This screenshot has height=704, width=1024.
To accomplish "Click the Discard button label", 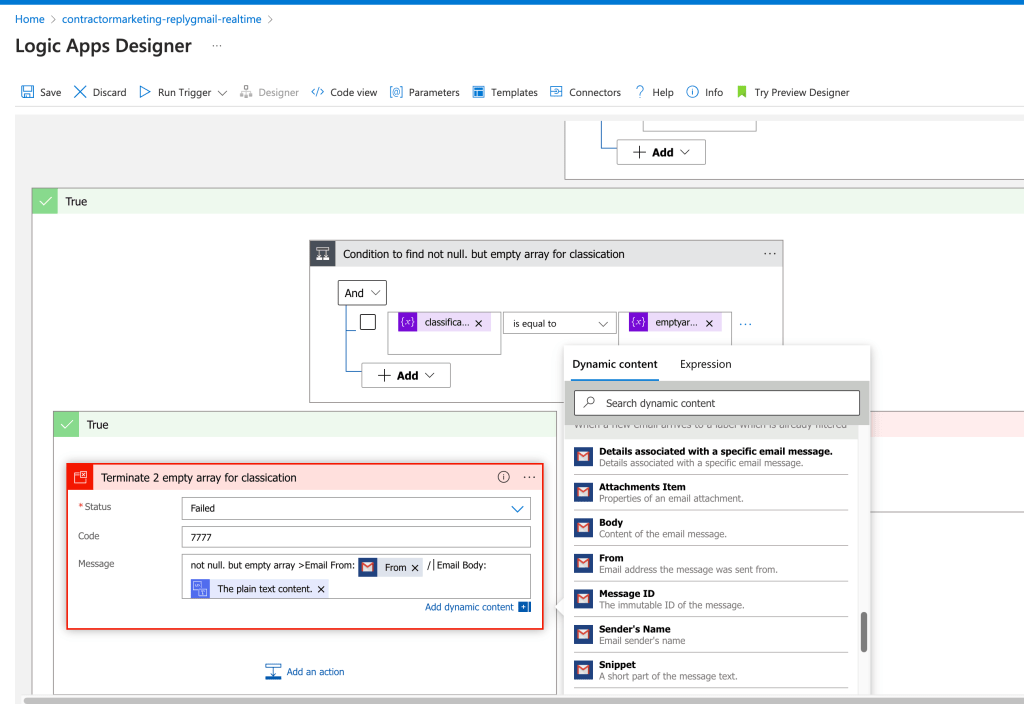I will pyautogui.click(x=110, y=93).
